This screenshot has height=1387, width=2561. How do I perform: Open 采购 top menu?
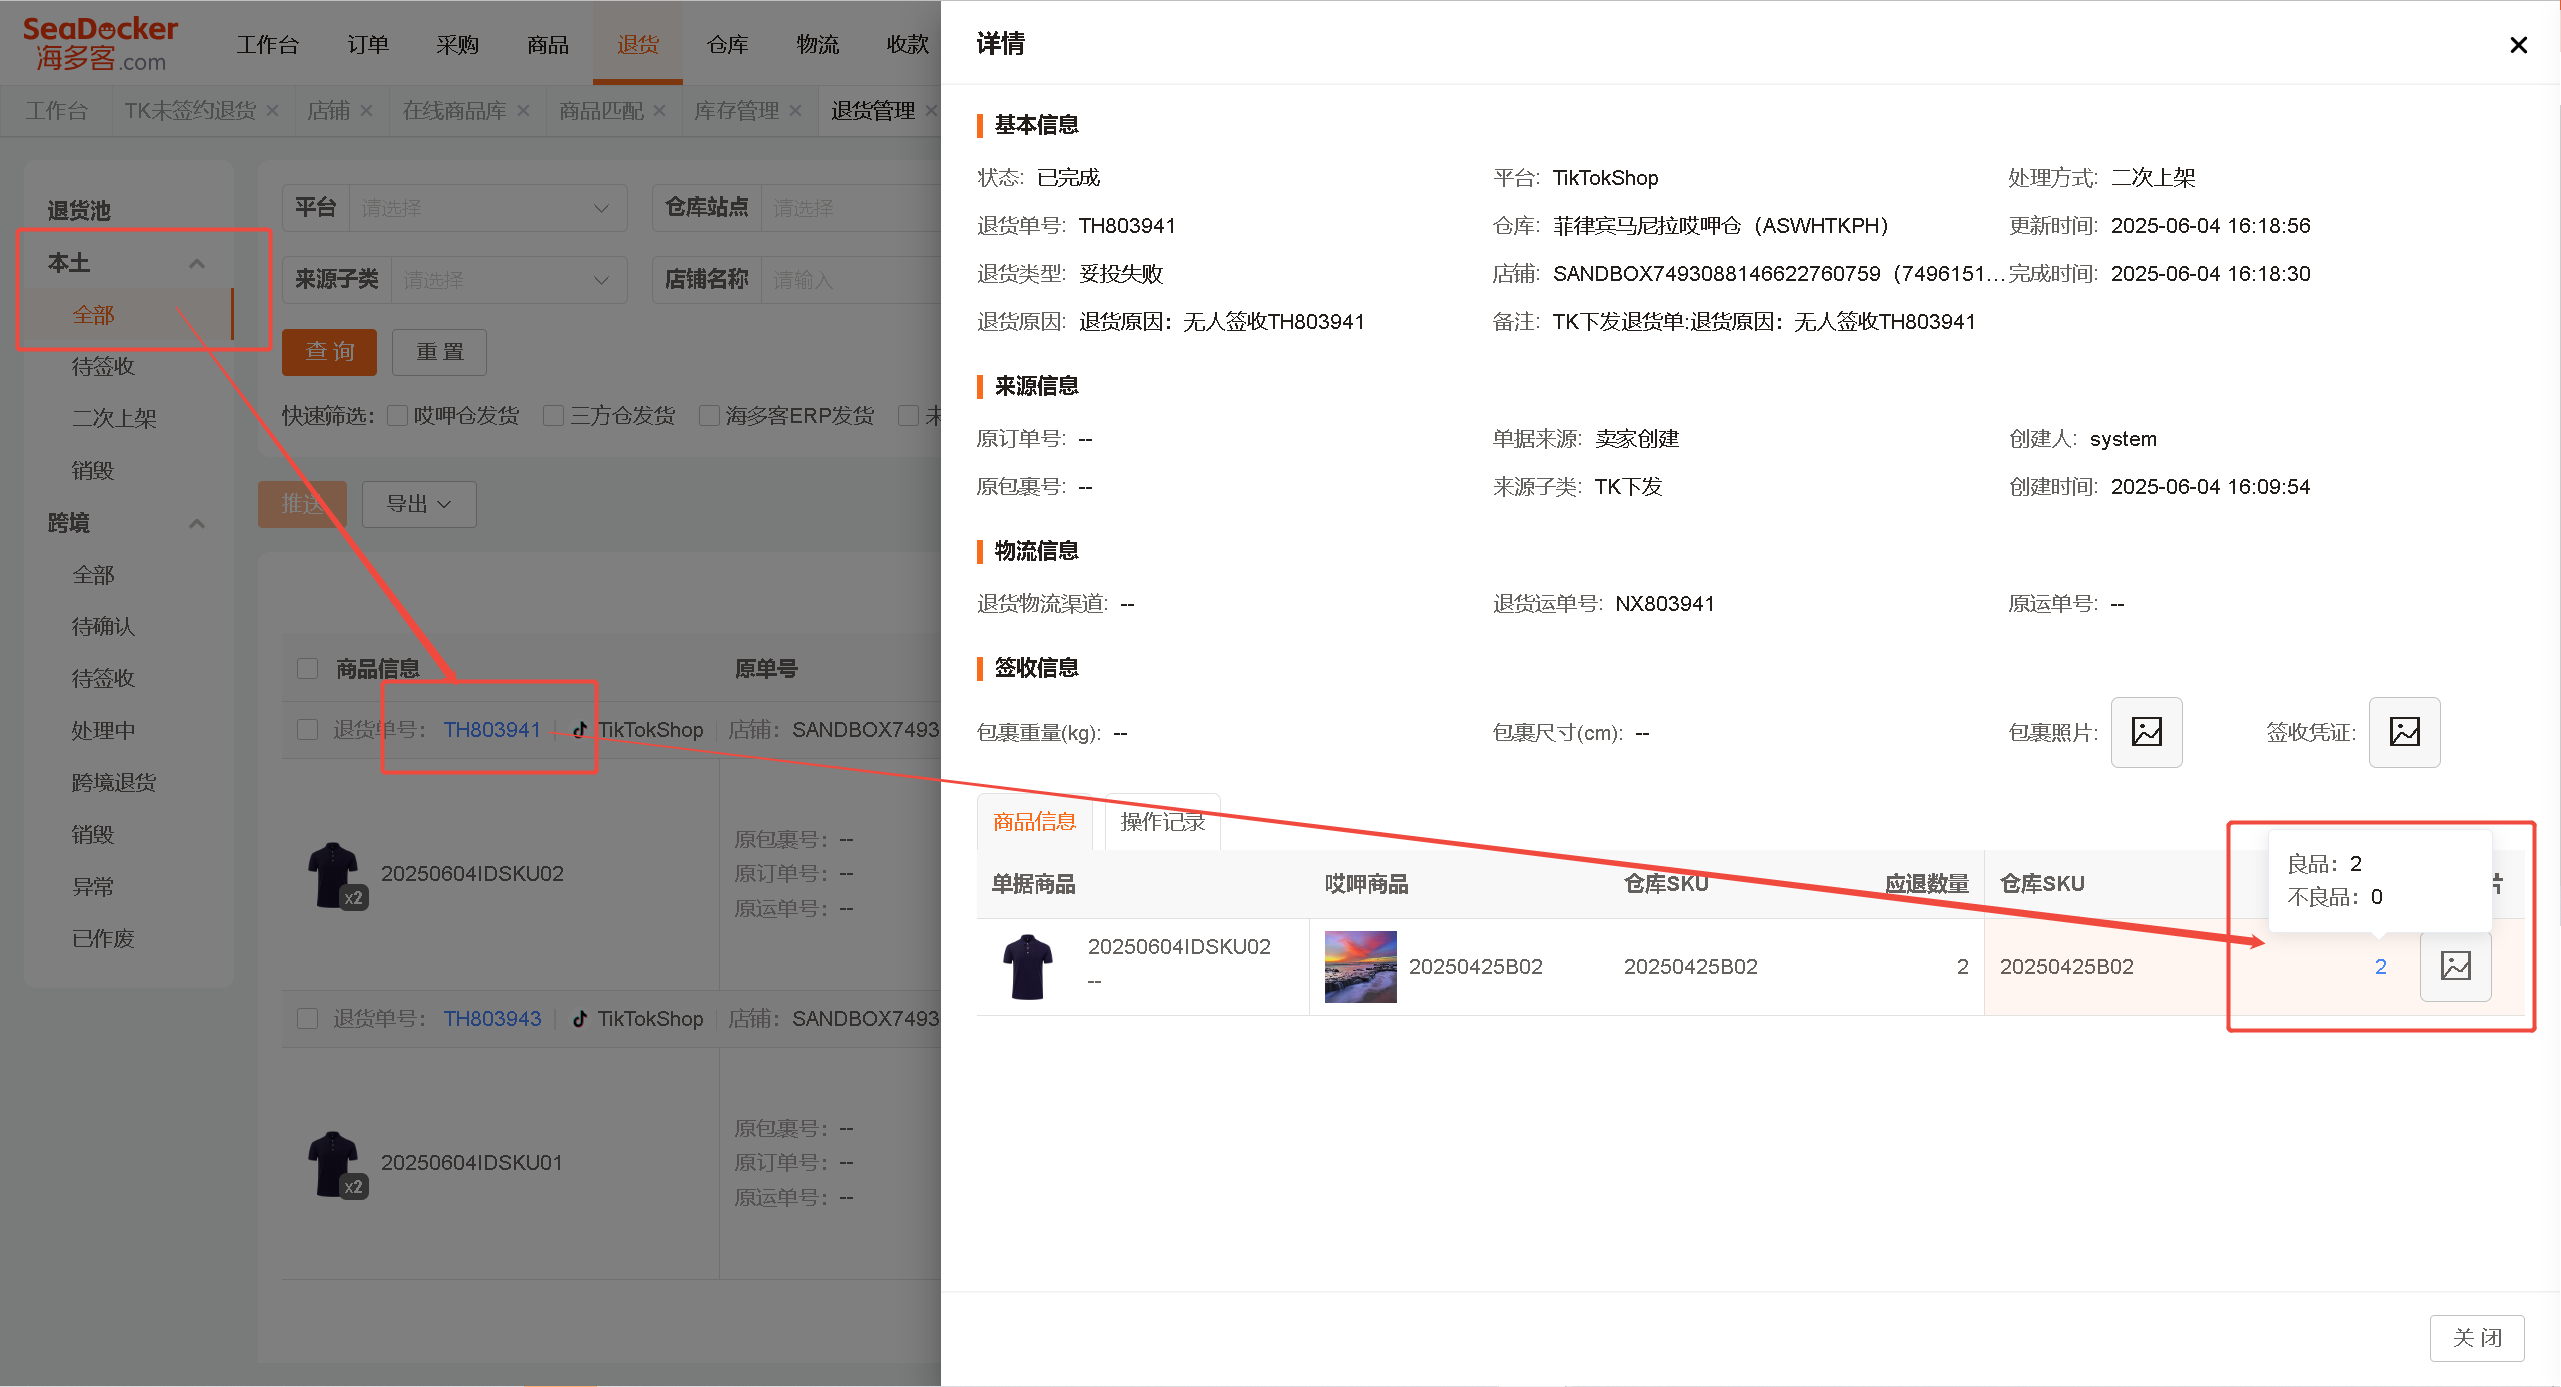point(457,45)
